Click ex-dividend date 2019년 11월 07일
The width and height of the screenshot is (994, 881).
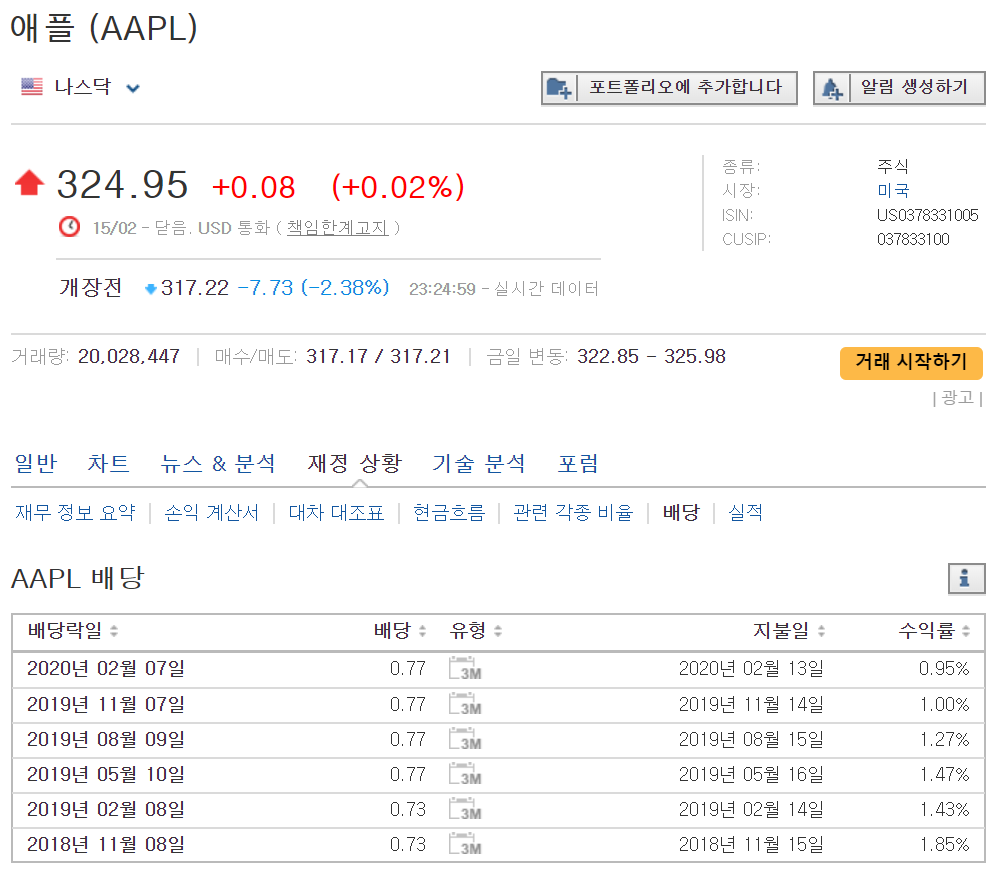tap(106, 704)
